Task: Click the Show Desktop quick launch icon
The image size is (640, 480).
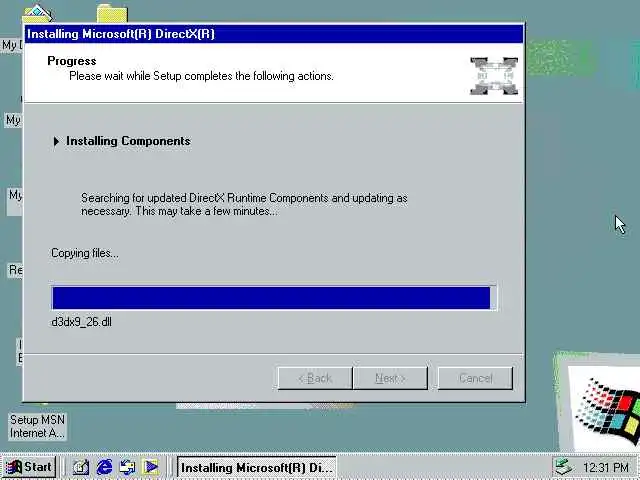Action: [80, 467]
